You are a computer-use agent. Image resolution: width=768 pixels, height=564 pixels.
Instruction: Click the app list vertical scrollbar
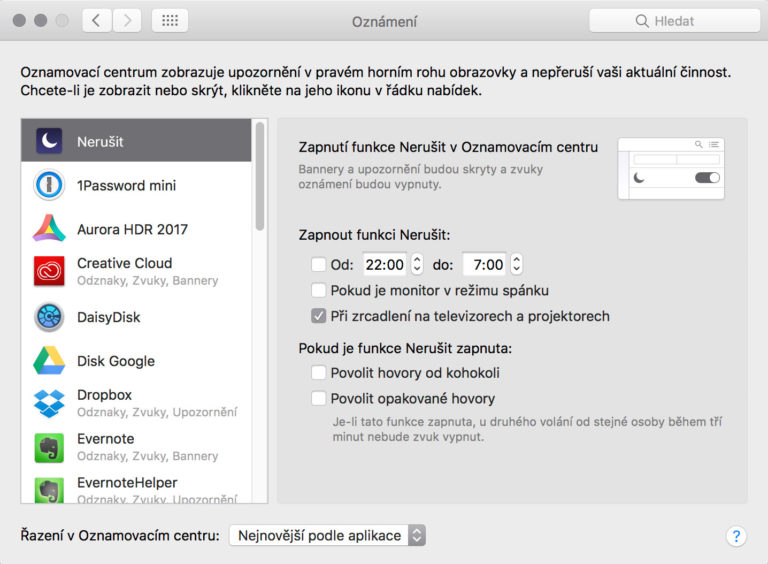pos(260,175)
